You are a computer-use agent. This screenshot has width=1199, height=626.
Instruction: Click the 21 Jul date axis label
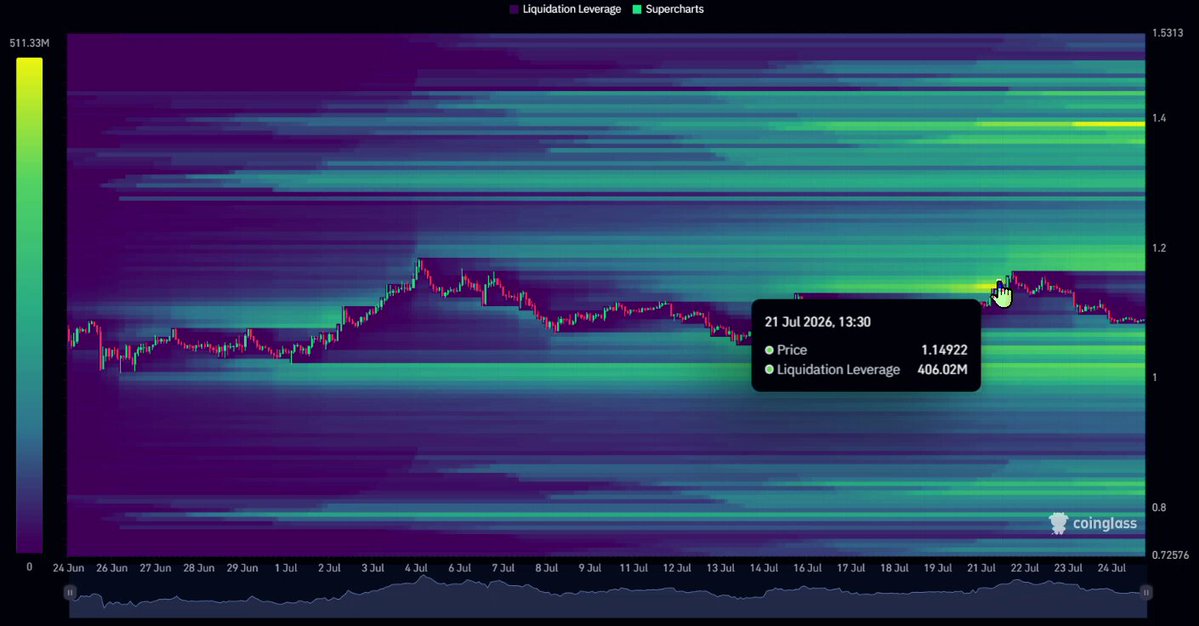click(x=981, y=568)
